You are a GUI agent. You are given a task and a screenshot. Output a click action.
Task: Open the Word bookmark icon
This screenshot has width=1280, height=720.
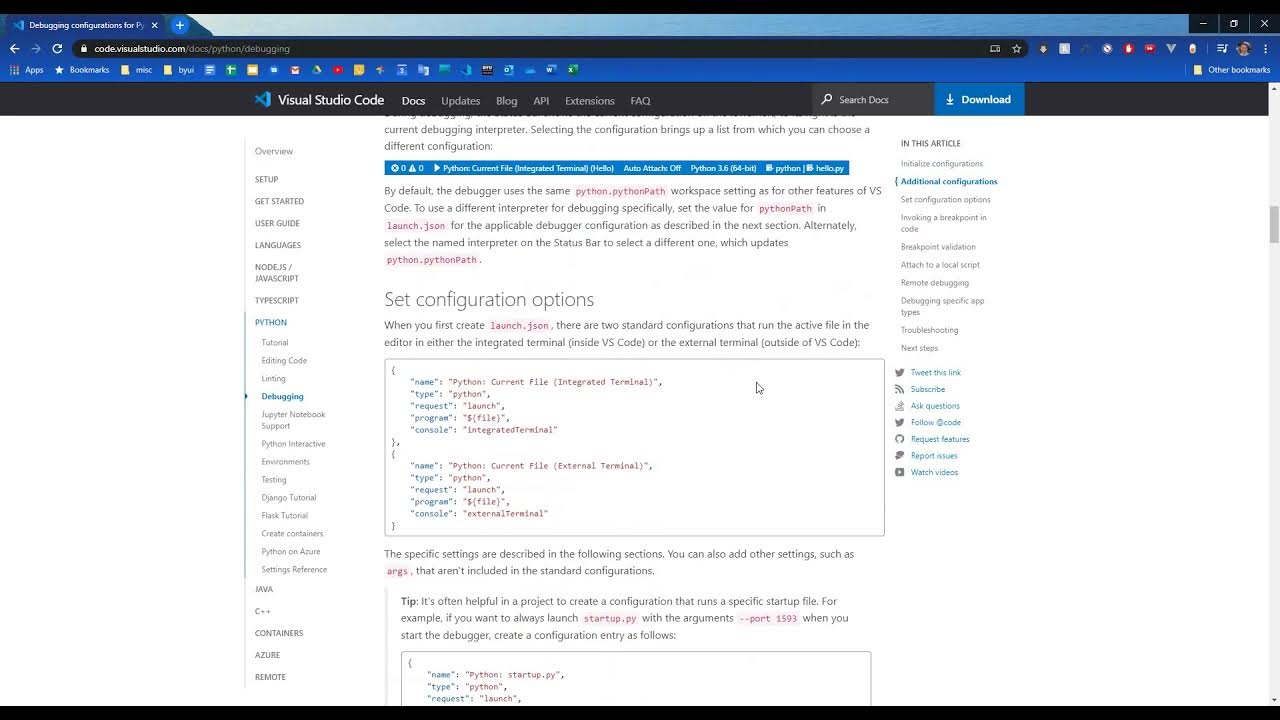tap(551, 70)
